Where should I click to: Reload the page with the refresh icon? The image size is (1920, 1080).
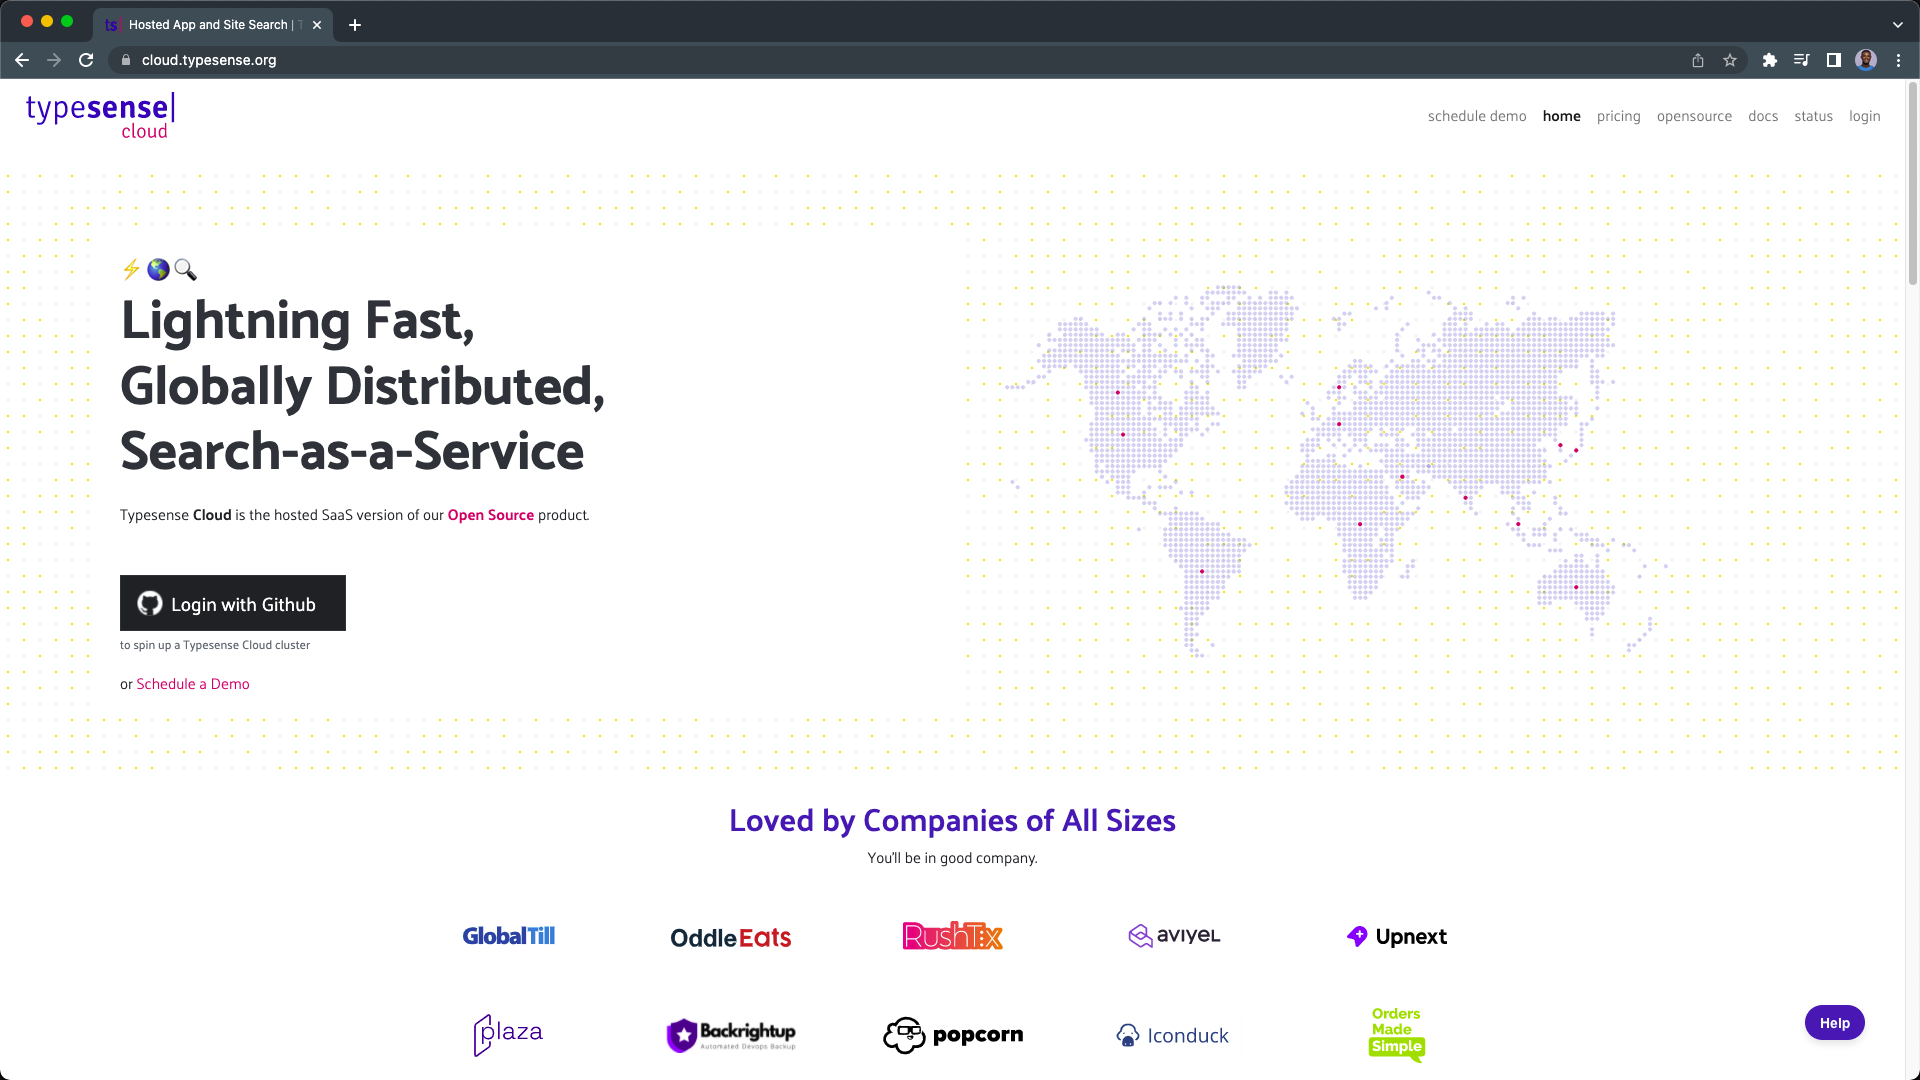click(86, 60)
